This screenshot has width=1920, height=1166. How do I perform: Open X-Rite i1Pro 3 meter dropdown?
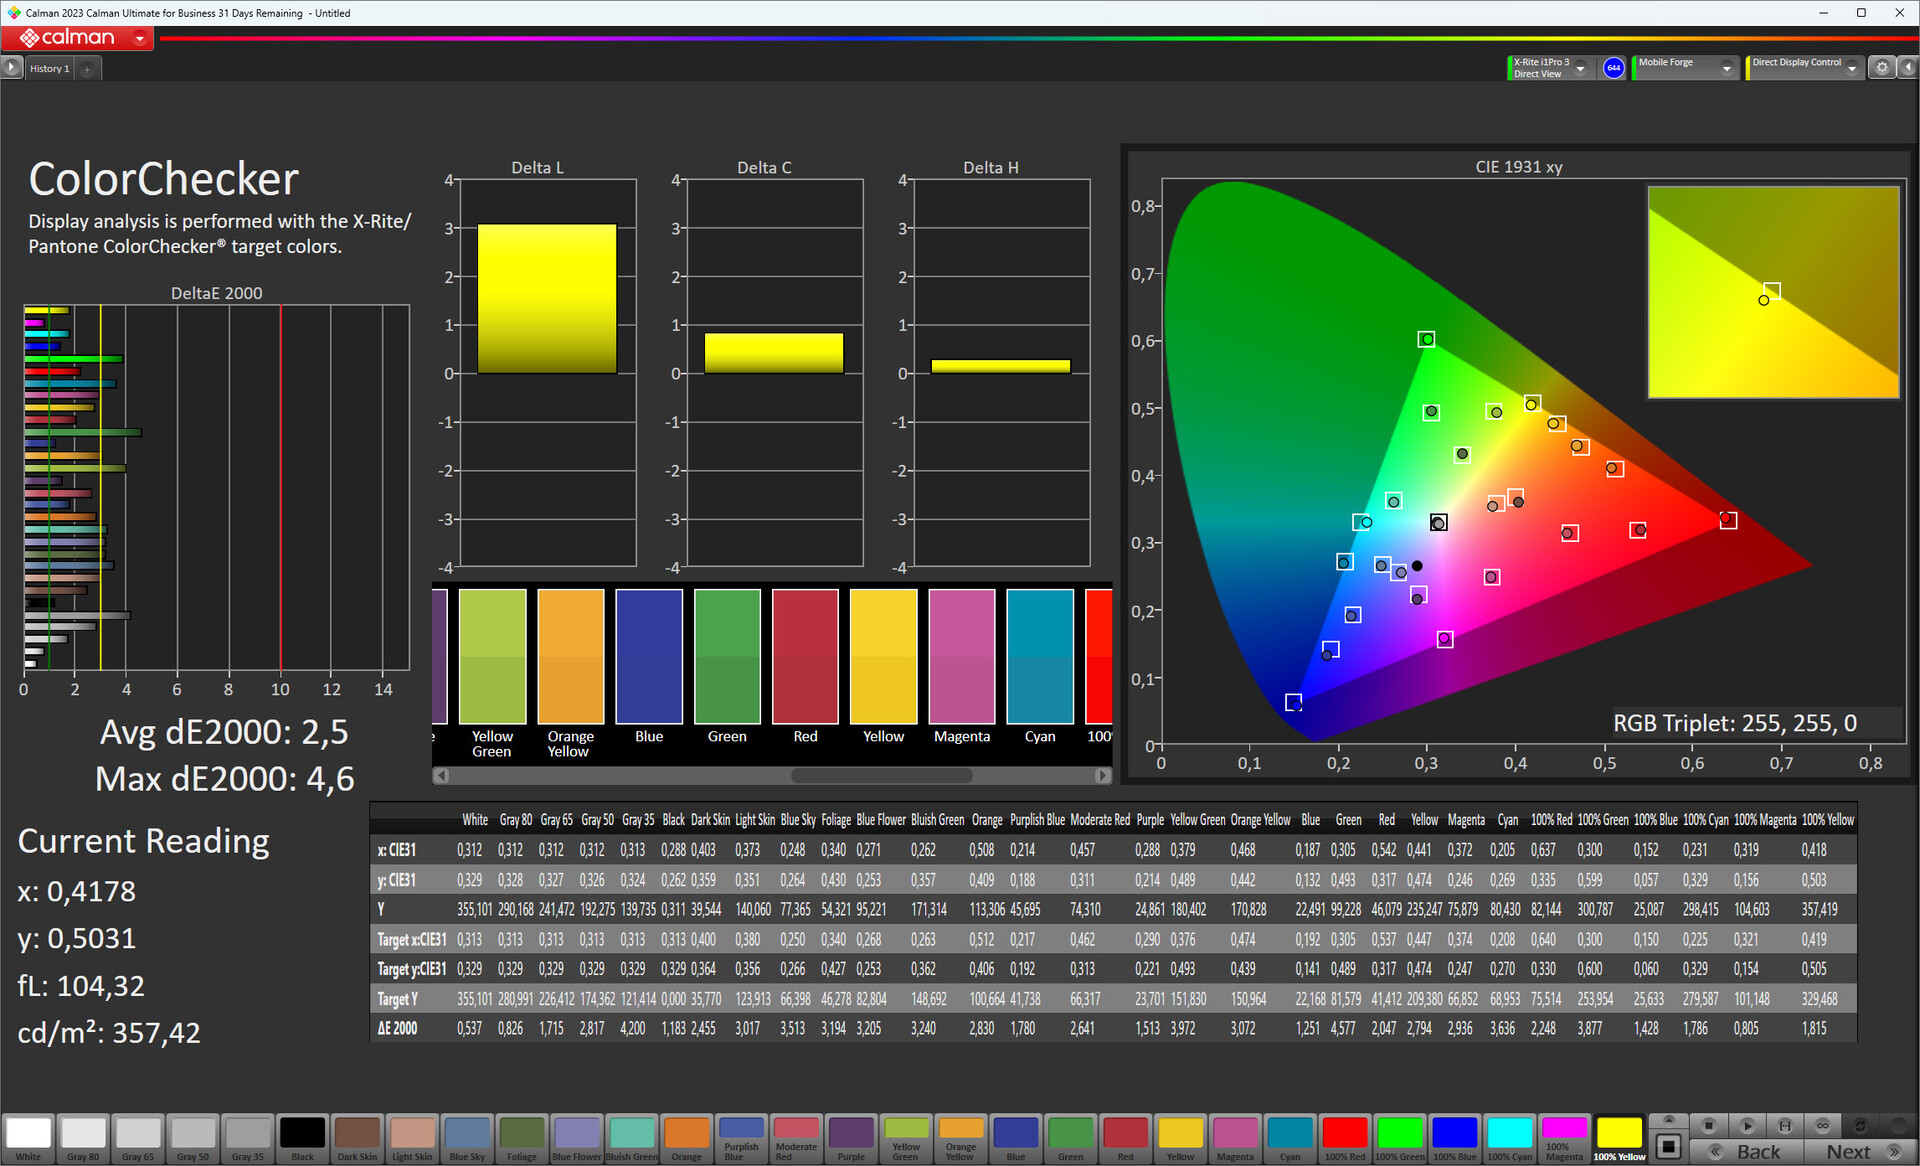click(1580, 68)
